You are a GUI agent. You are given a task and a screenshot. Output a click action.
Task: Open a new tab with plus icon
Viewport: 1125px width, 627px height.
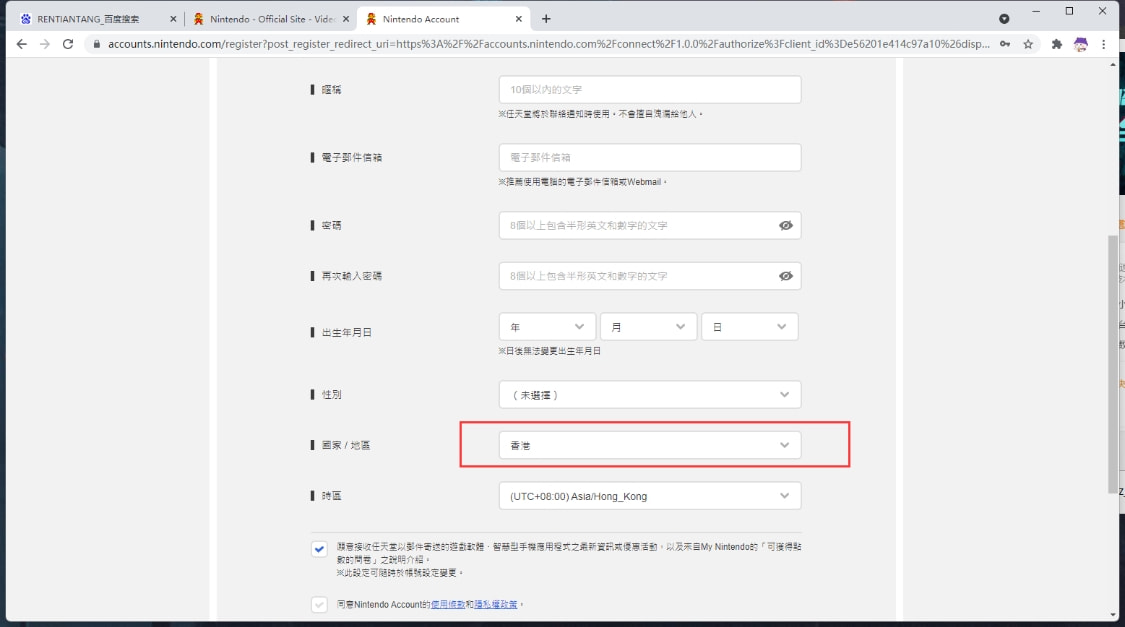tap(546, 19)
